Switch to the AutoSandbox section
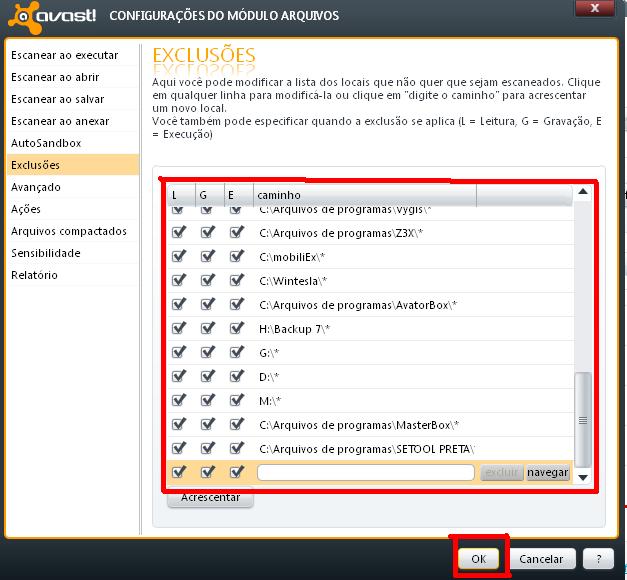Viewport: 627px width, 580px height. click(46, 143)
